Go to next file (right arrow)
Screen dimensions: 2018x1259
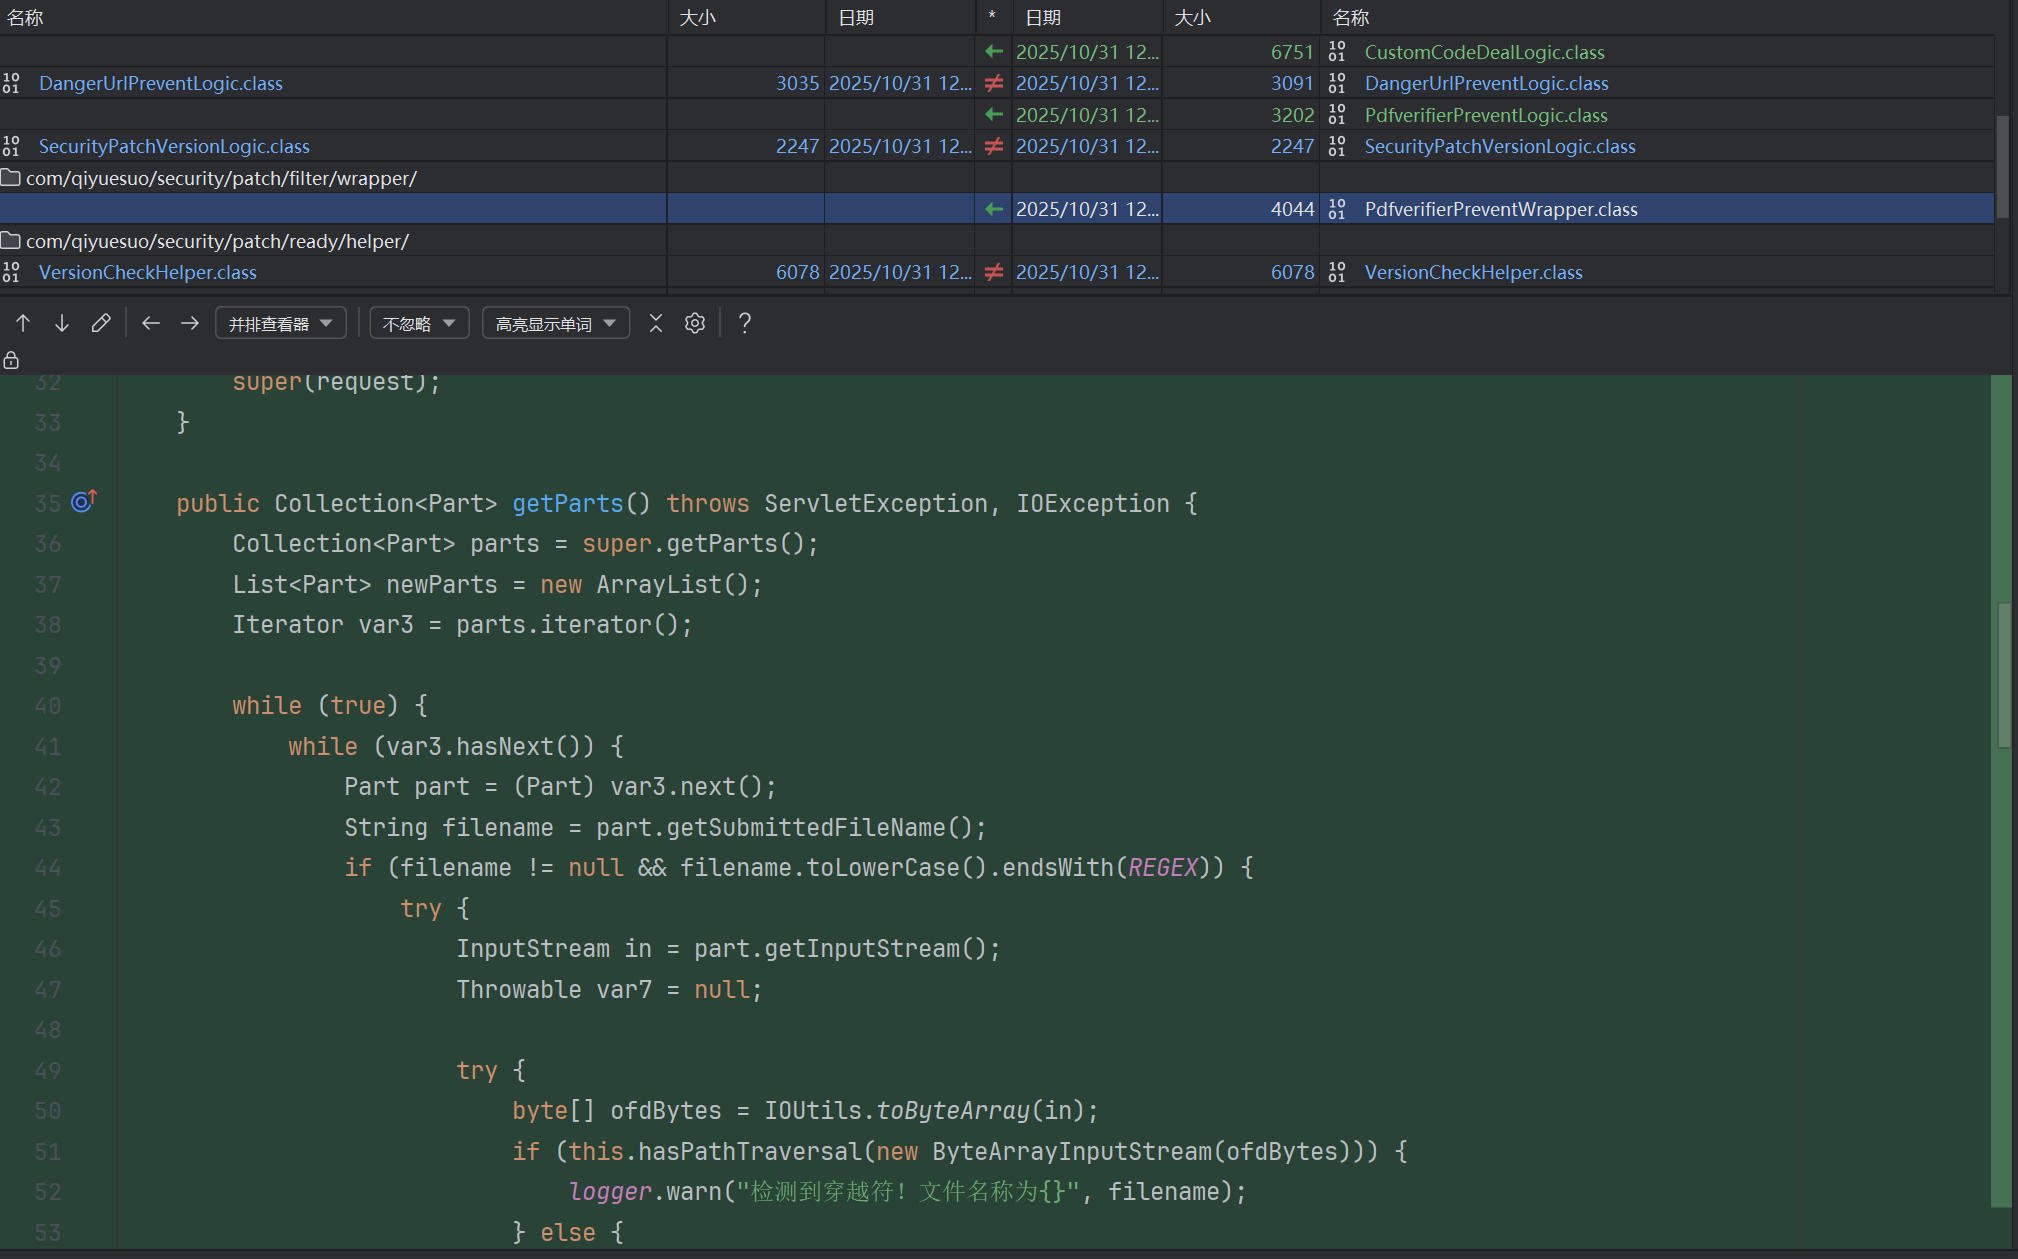coord(190,323)
